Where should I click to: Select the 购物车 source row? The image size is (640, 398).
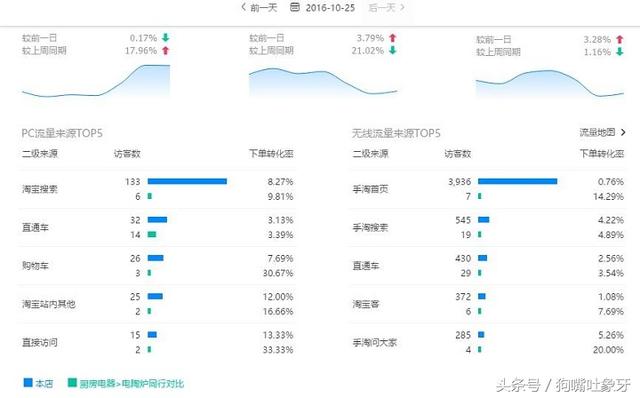pyautogui.click(x=158, y=266)
